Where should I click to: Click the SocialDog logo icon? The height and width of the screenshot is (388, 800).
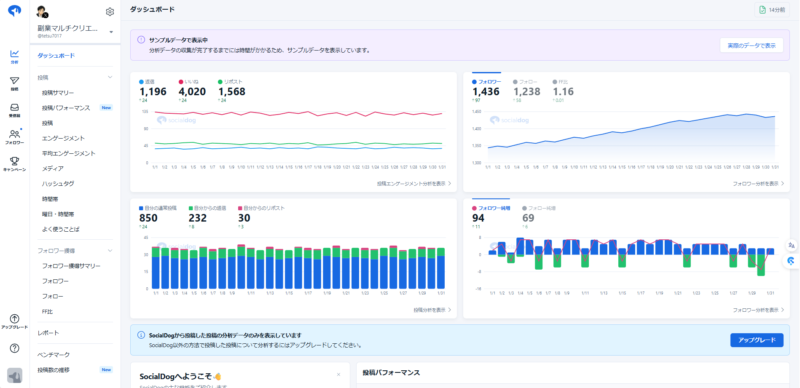[15, 10]
